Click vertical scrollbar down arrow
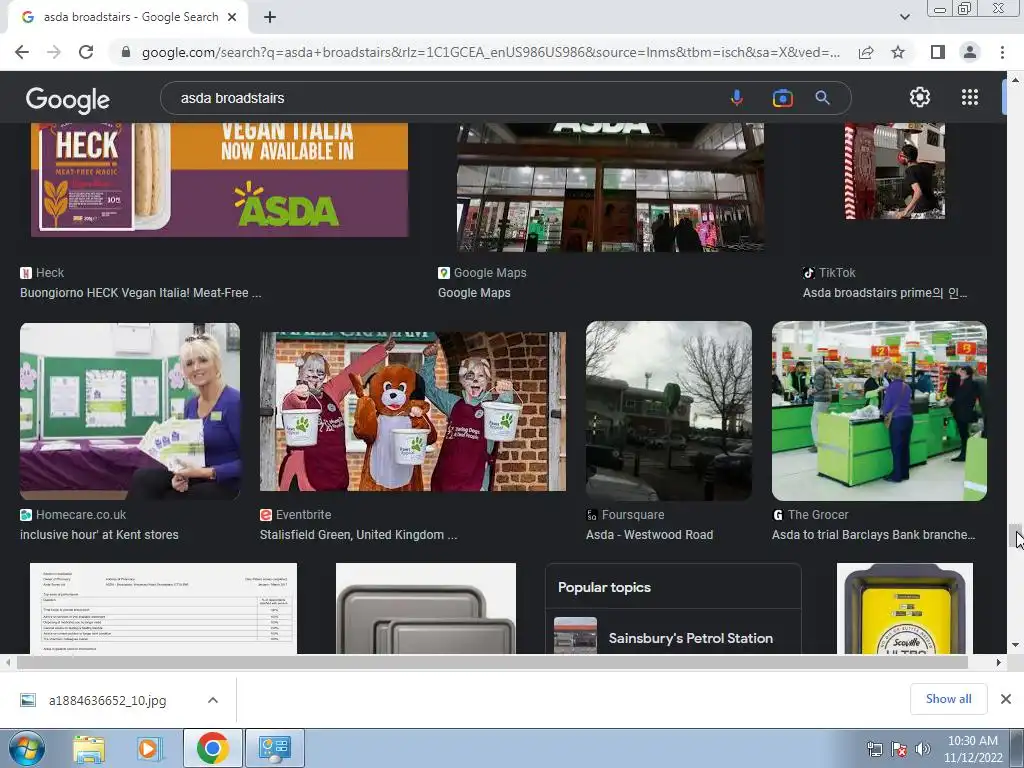1024x768 pixels. [x=1016, y=645]
